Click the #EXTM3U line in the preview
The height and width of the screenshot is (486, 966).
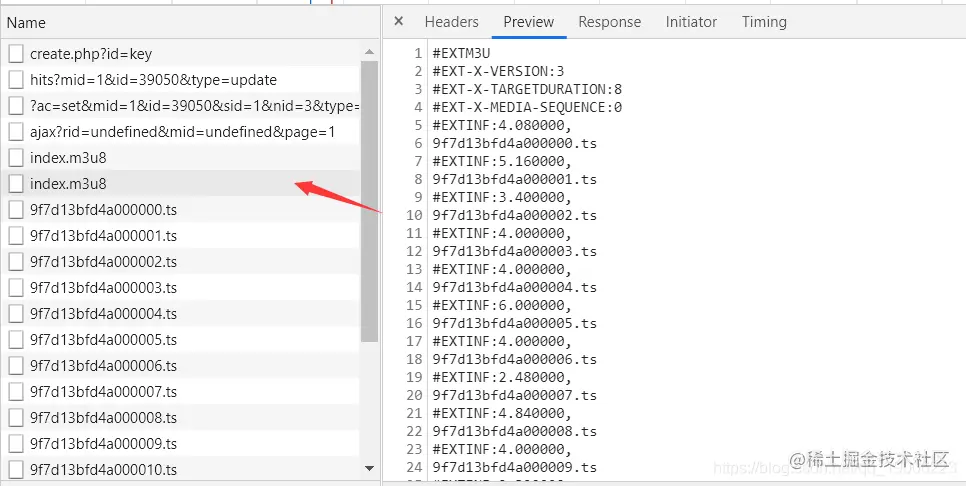(461, 54)
